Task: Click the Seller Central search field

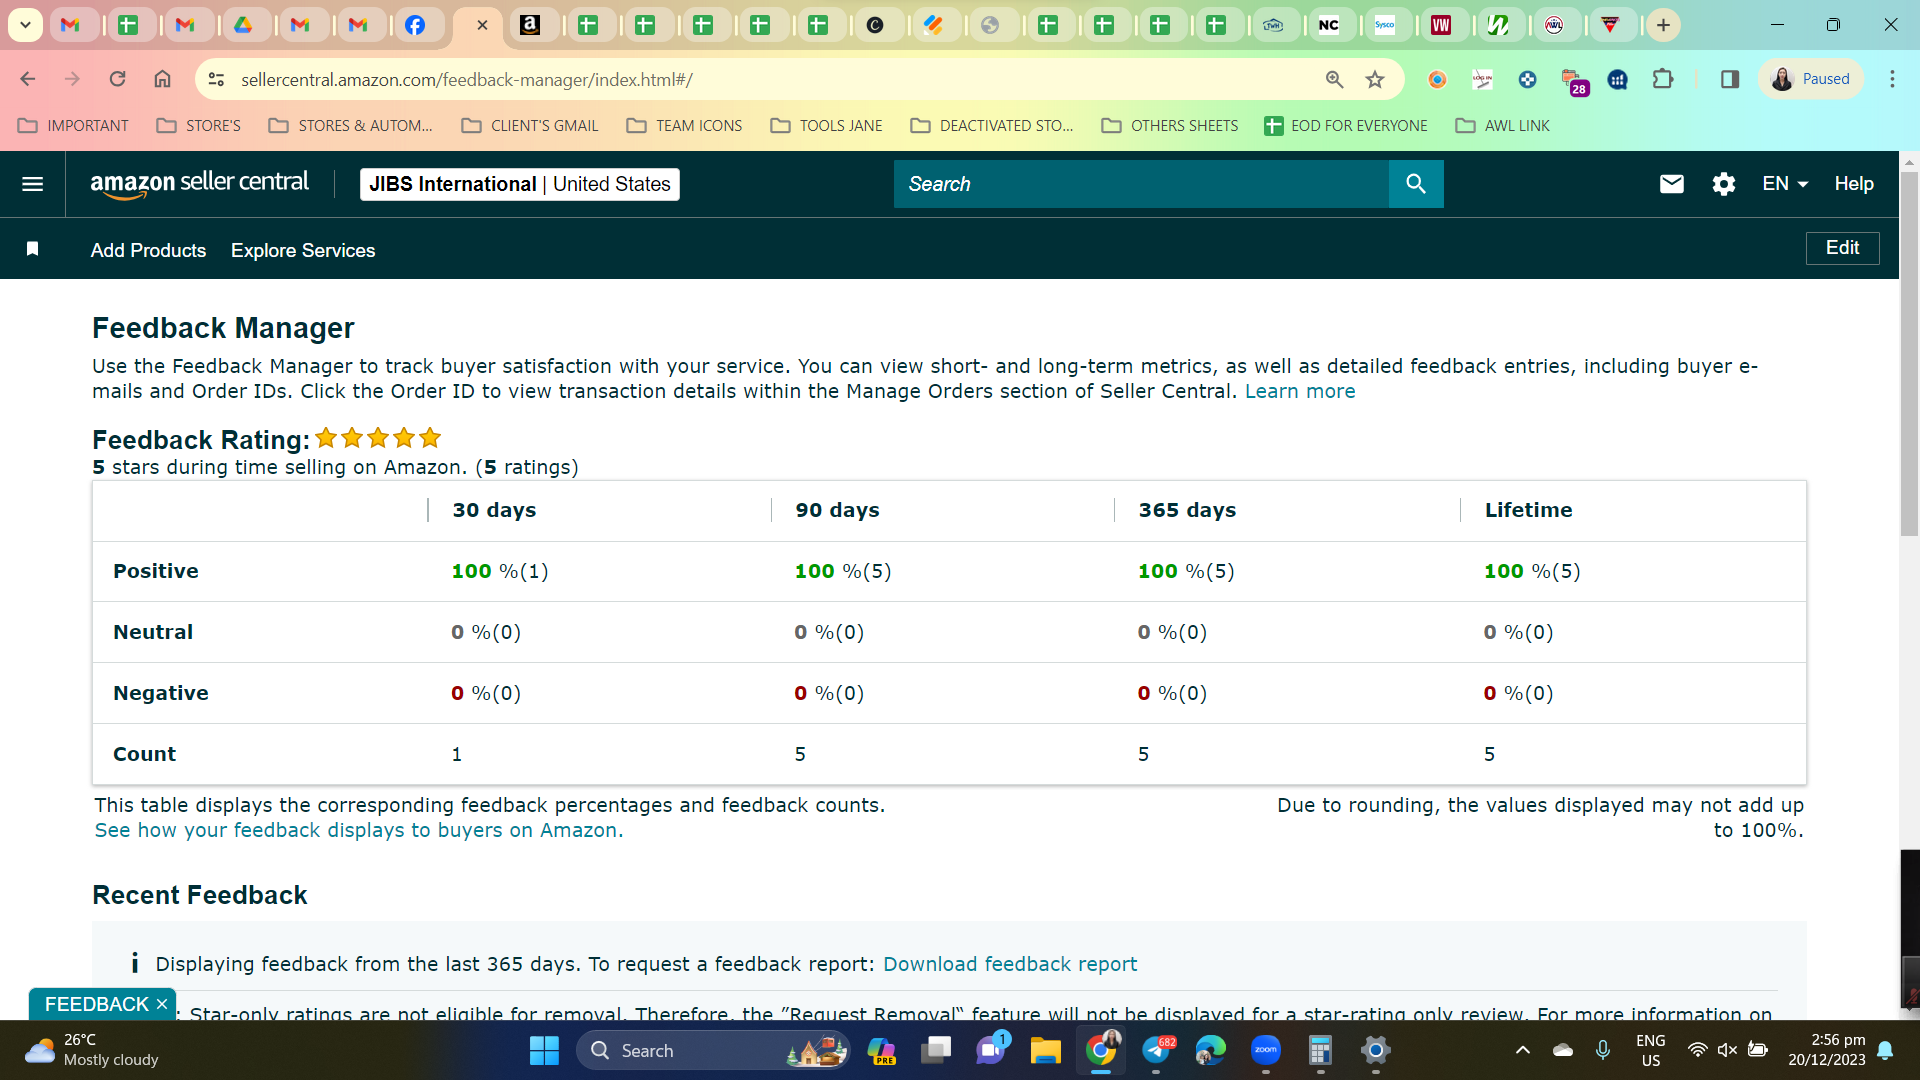Action: (1141, 184)
